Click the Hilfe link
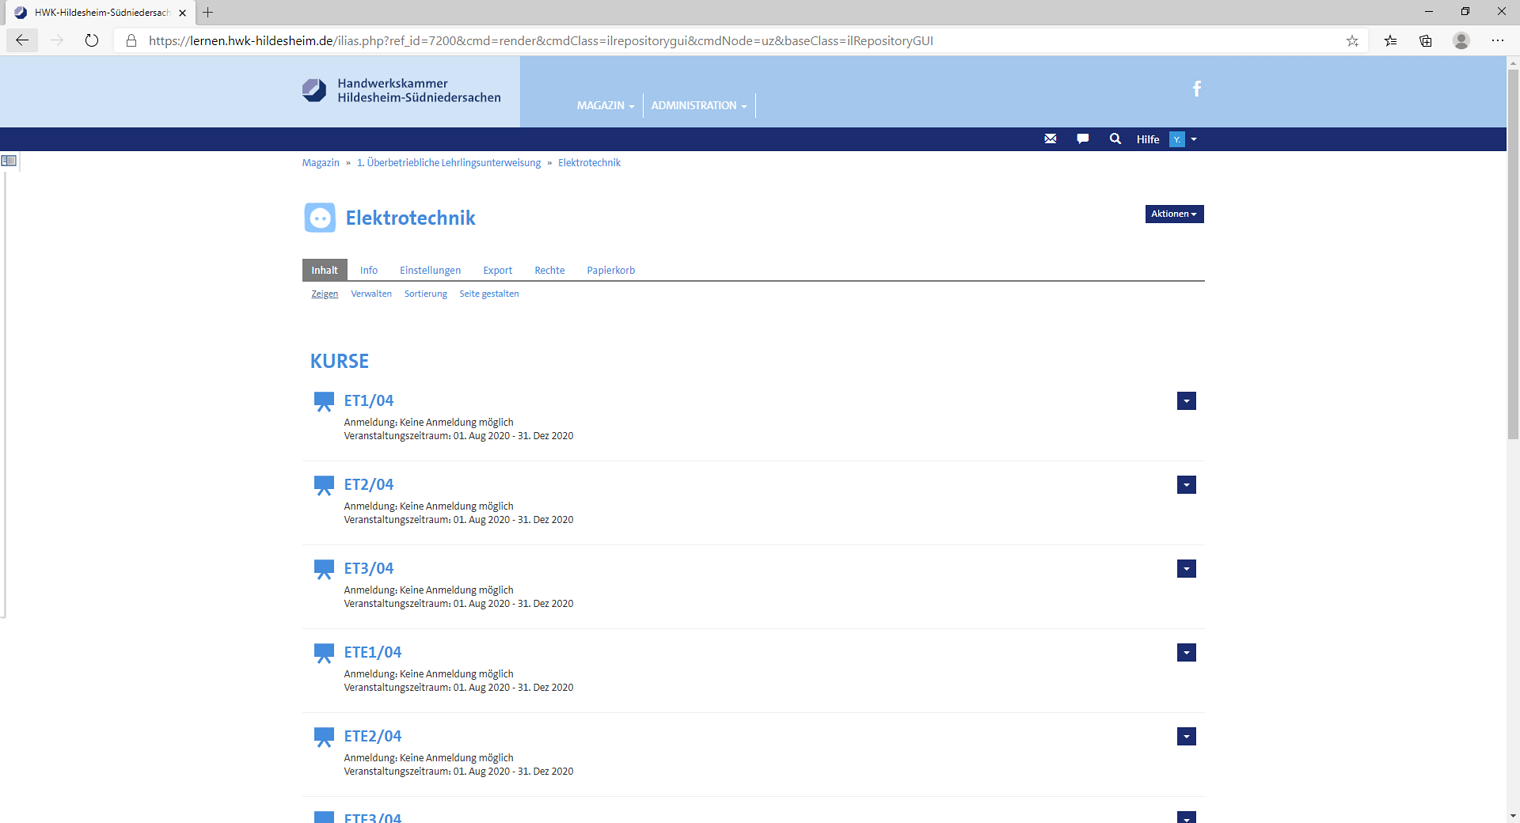 pos(1147,139)
